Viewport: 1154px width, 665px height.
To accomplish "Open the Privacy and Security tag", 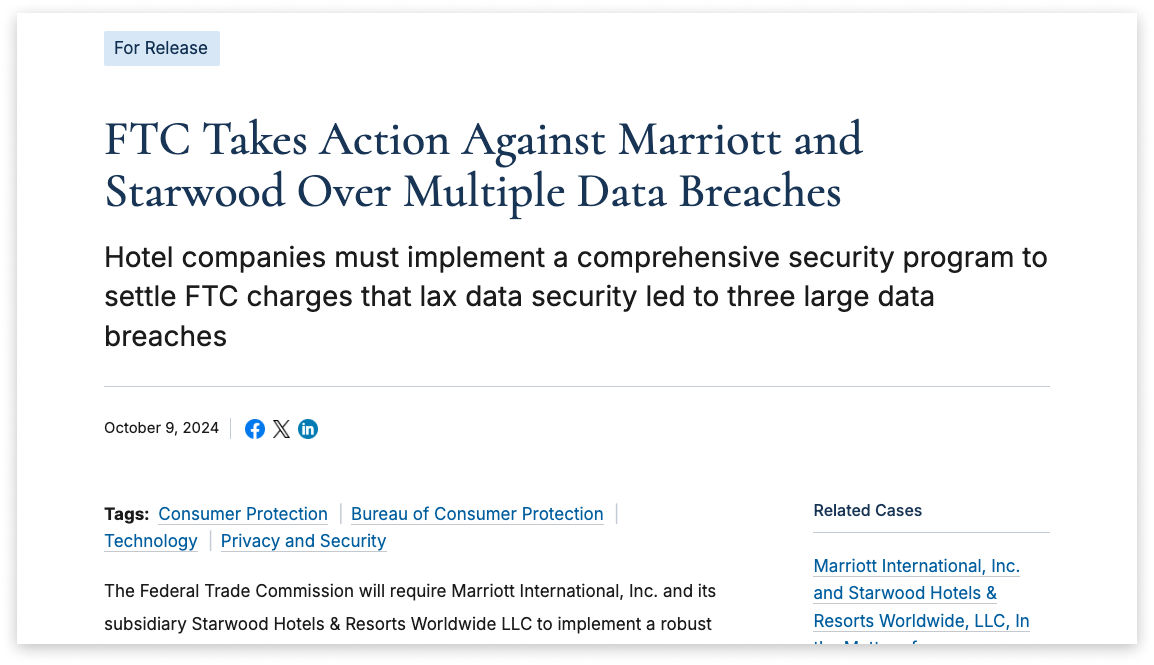I will pyautogui.click(x=303, y=541).
